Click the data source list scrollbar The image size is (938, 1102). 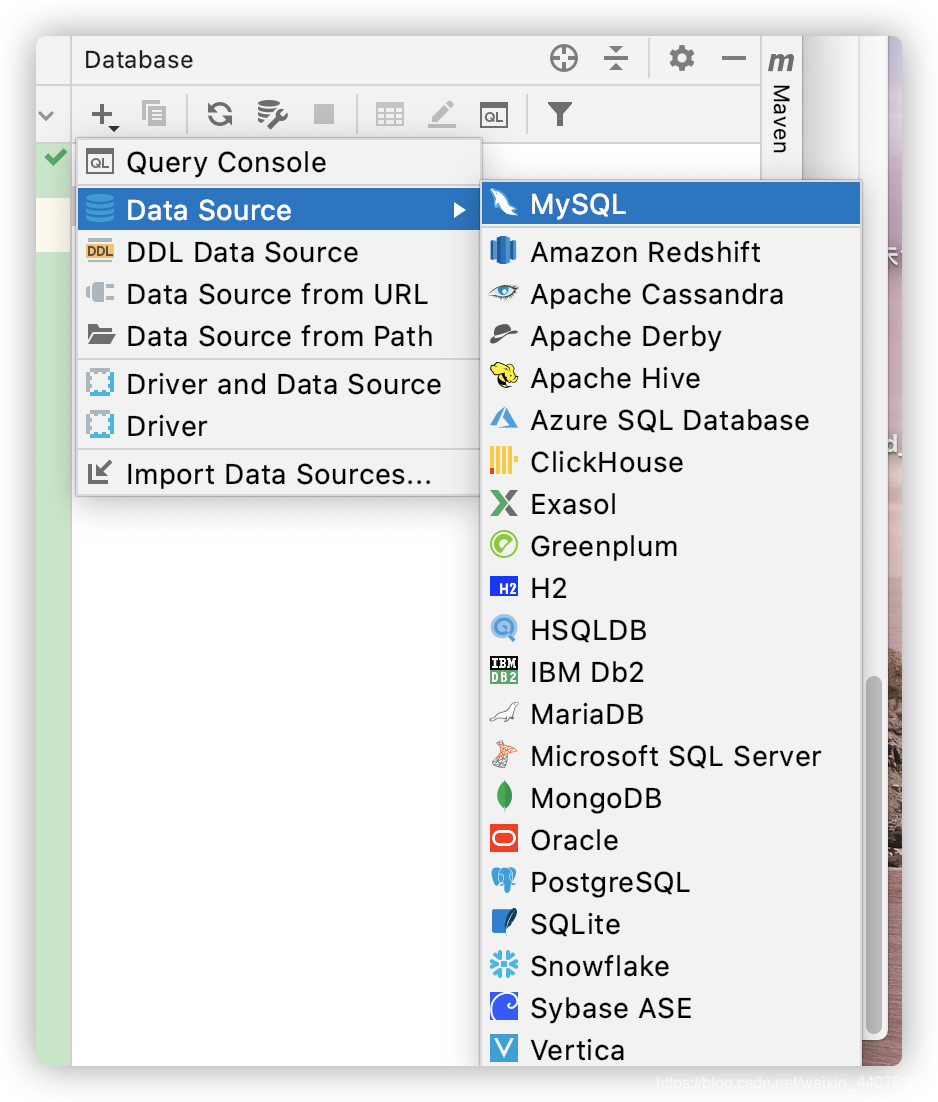click(x=873, y=855)
